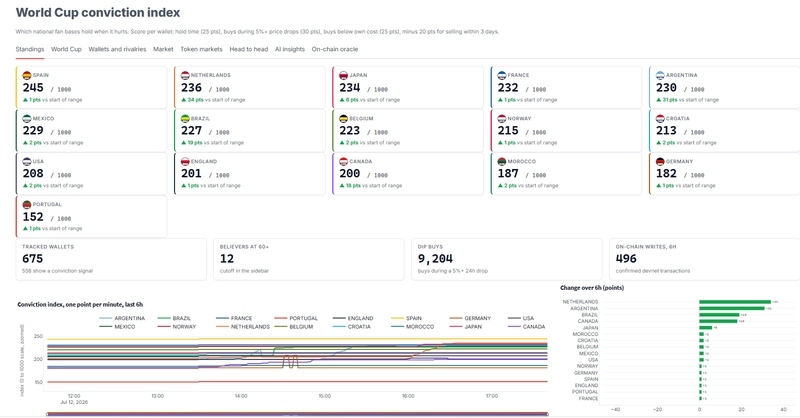This screenshot has width=800, height=418.
Task: Click the Netherlands flag icon
Action: click(x=185, y=75)
